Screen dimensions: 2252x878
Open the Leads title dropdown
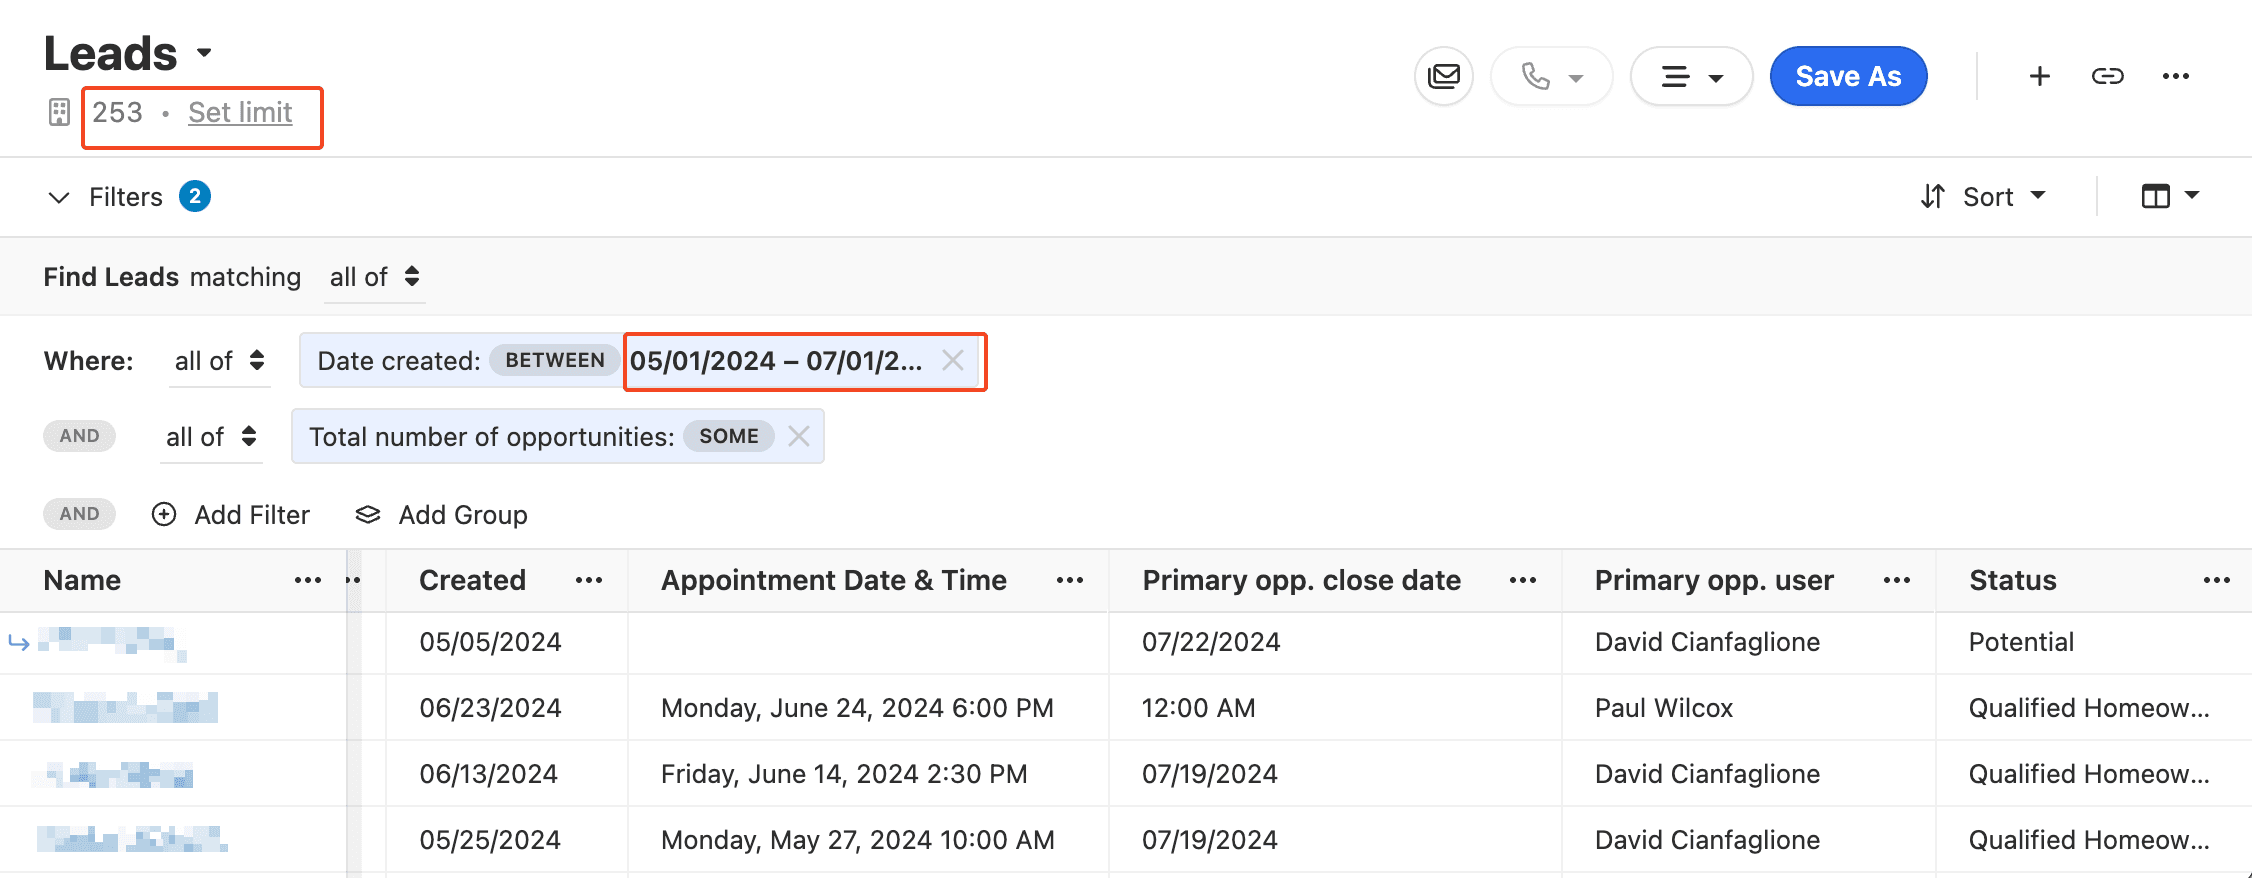coord(204,53)
